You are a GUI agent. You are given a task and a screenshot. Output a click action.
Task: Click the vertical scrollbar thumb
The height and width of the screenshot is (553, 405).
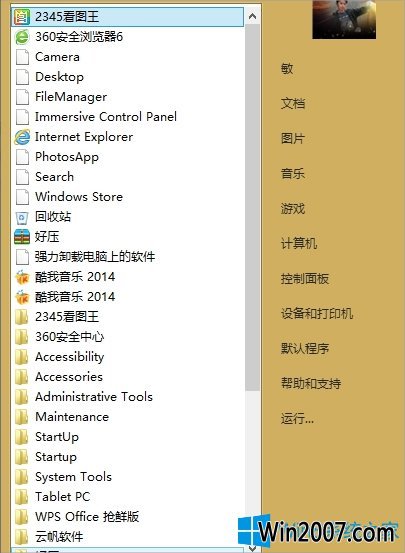(253, 207)
